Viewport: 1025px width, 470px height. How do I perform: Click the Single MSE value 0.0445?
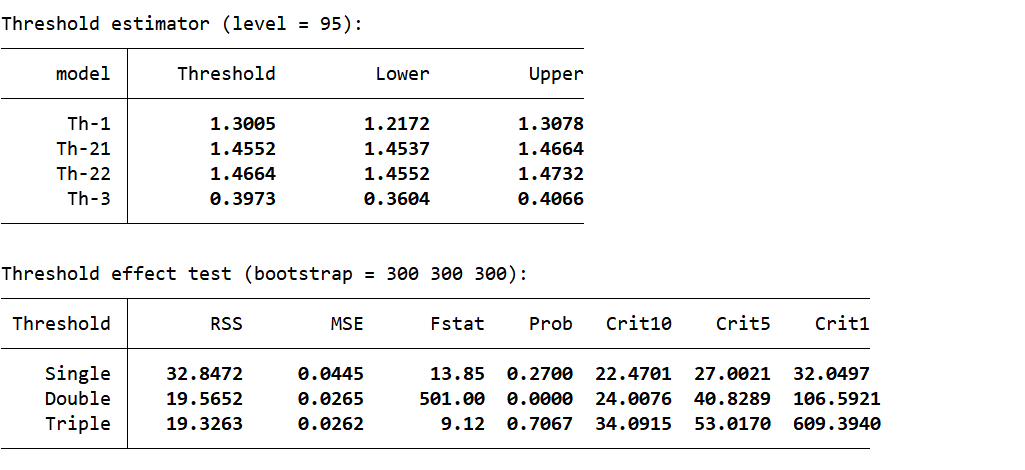click(331, 373)
